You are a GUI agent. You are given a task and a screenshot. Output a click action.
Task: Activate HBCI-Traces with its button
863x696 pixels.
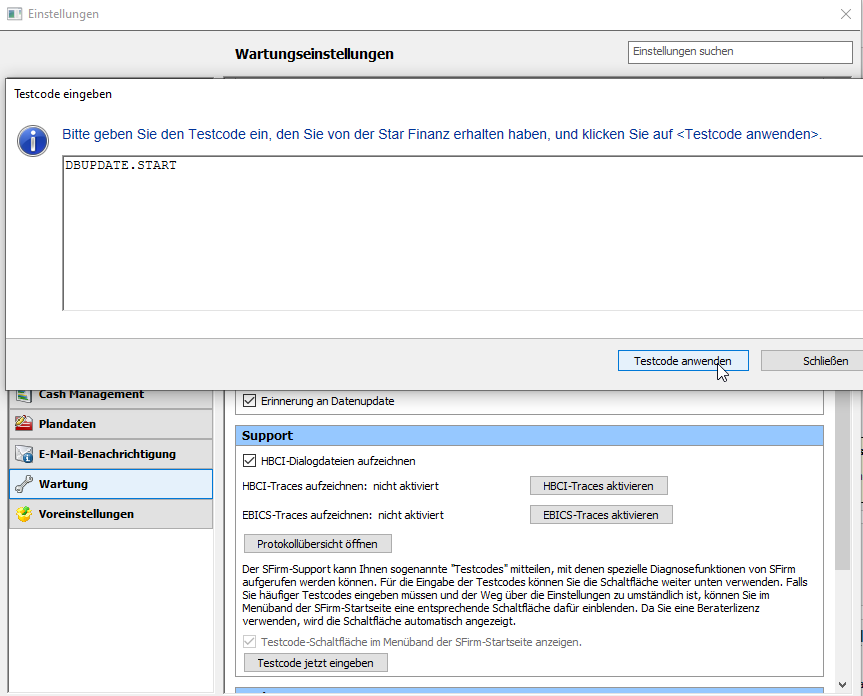click(x=598, y=486)
